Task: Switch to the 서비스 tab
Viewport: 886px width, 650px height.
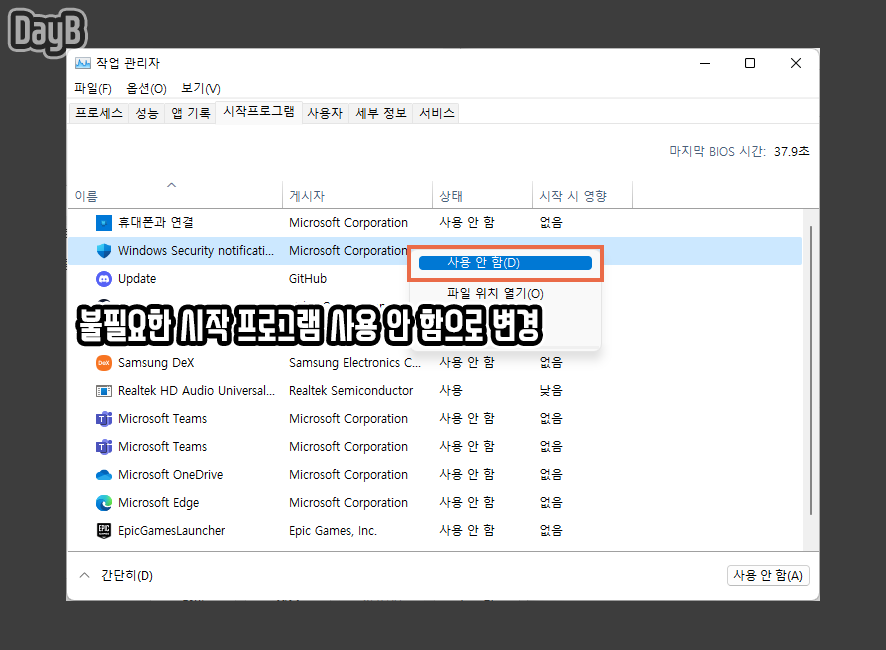Action: 437,113
